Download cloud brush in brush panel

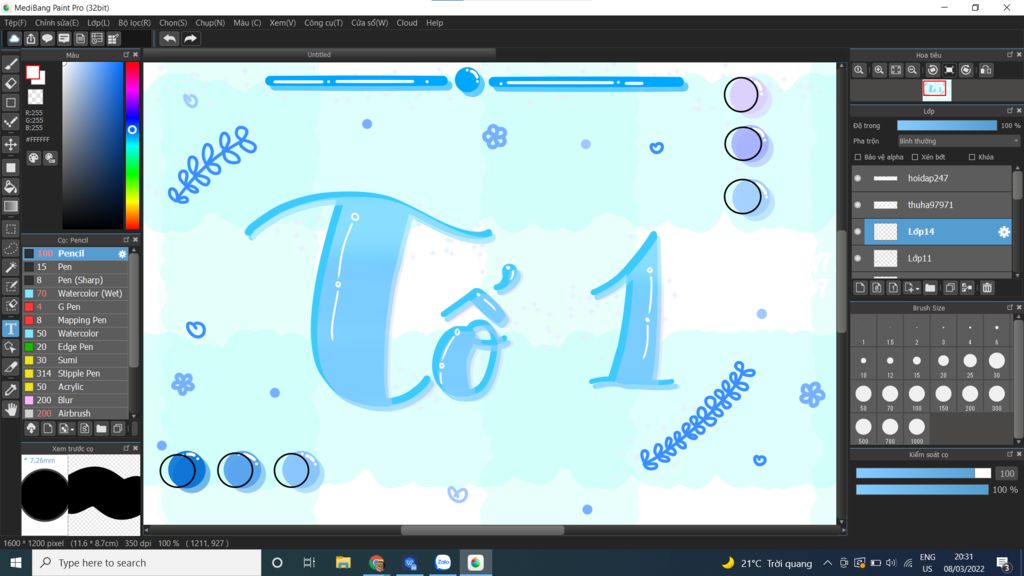click(31, 428)
